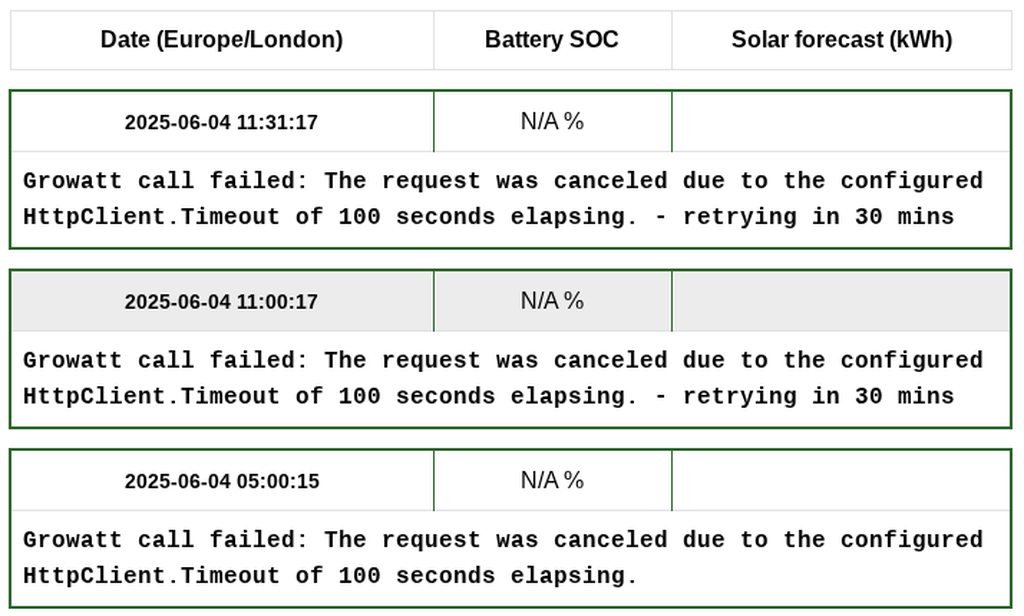Click the empty solar forecast cell for 05:00:15
This screenshot has height=616, width=1024.
841,481
